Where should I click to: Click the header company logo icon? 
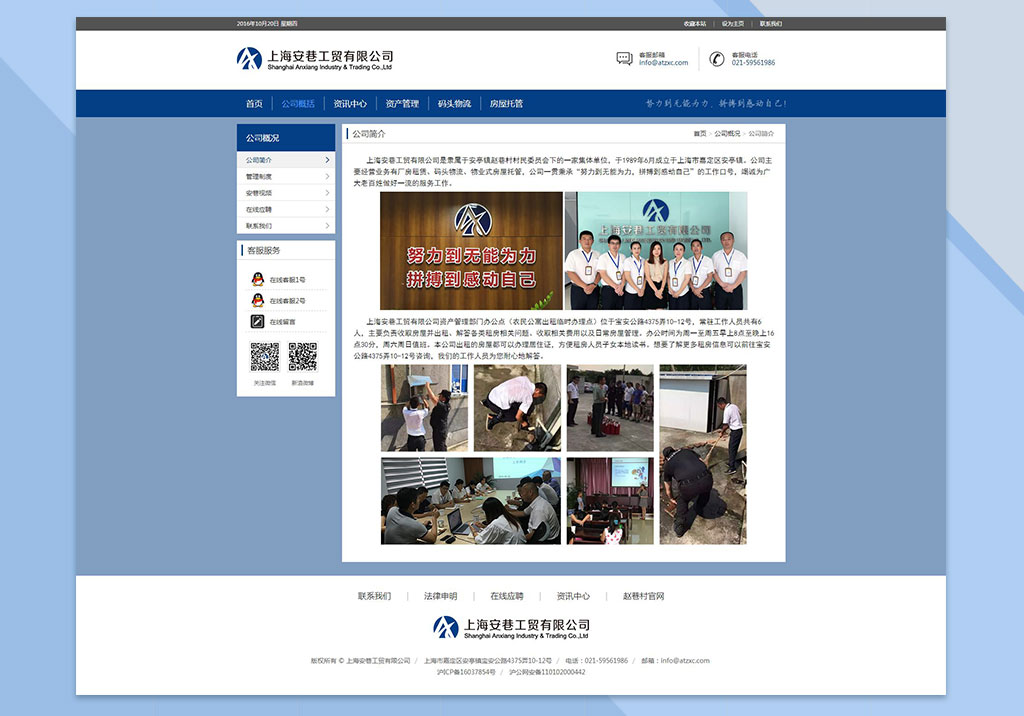249,59
